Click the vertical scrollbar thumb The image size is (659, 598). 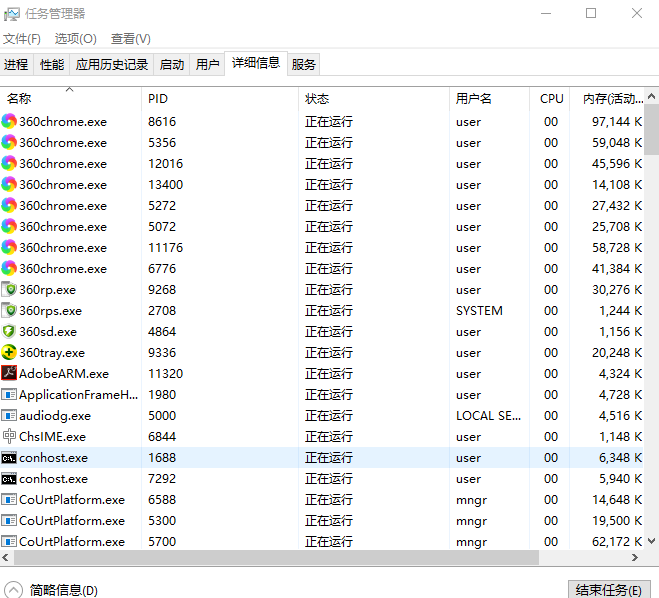(x=651, y=130)
